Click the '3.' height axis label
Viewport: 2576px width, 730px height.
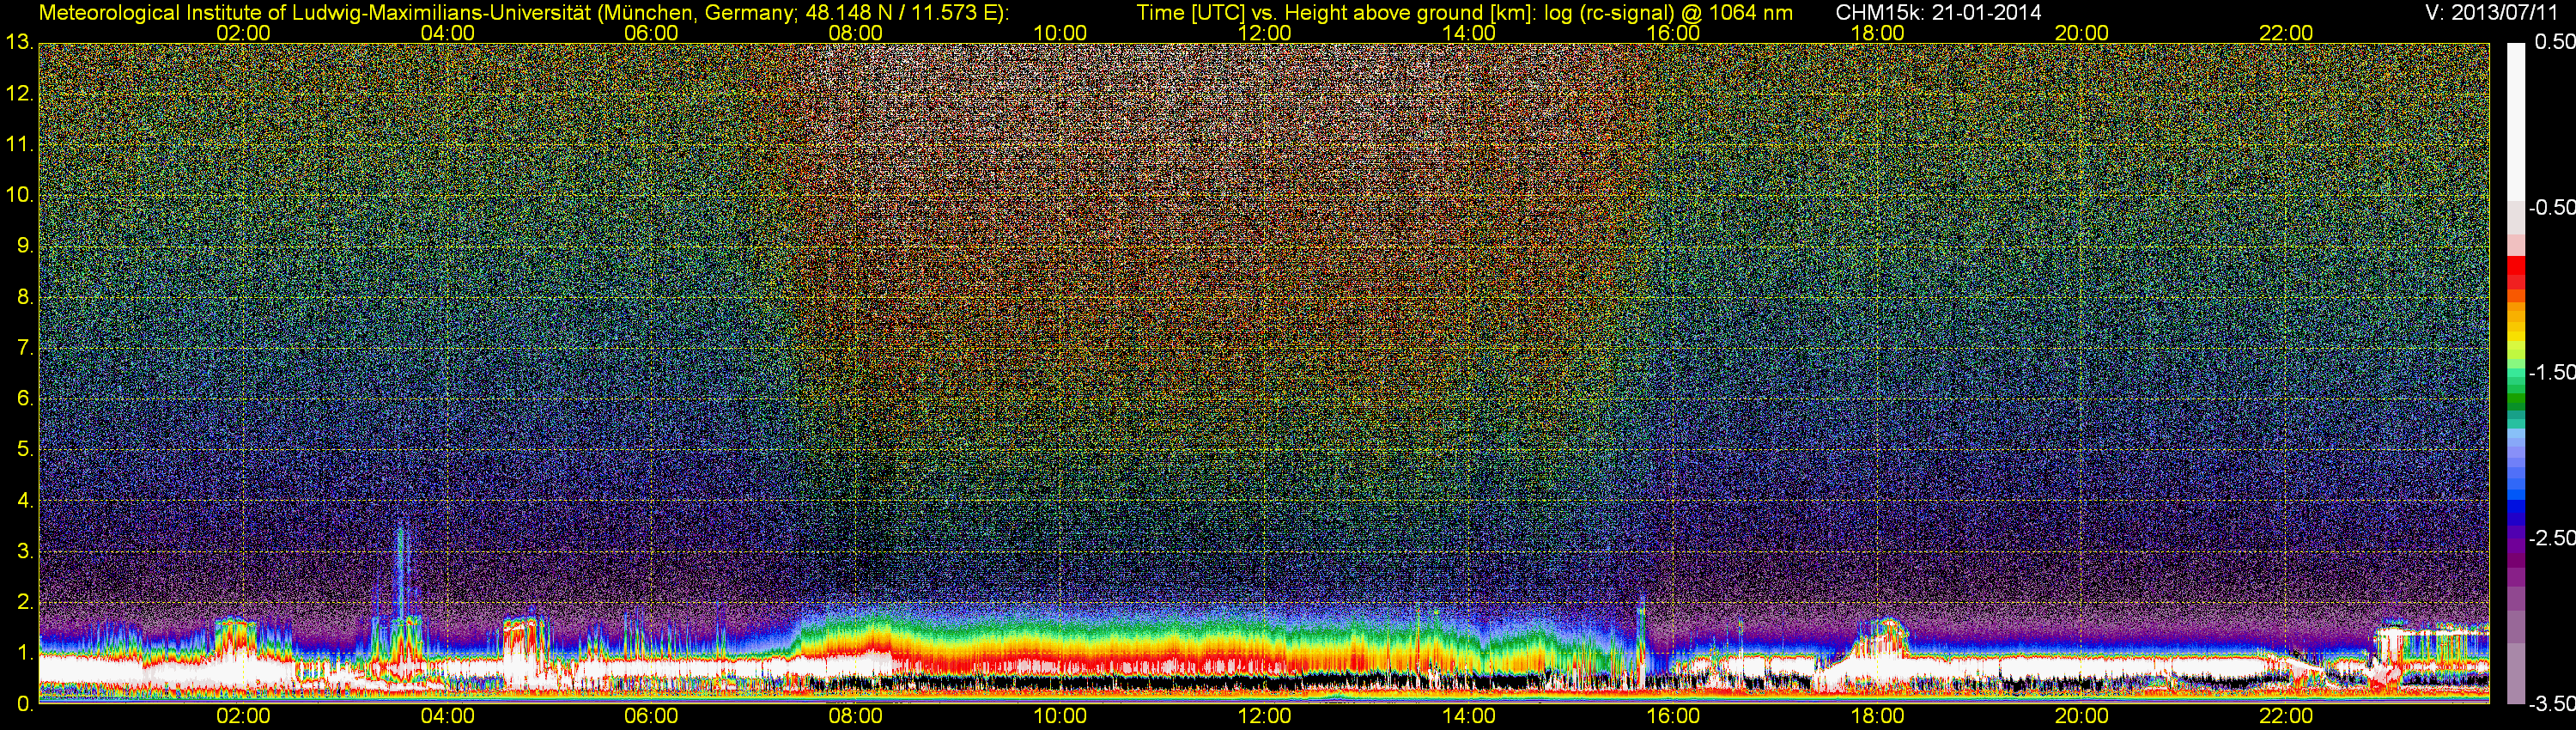click(25, 551)
